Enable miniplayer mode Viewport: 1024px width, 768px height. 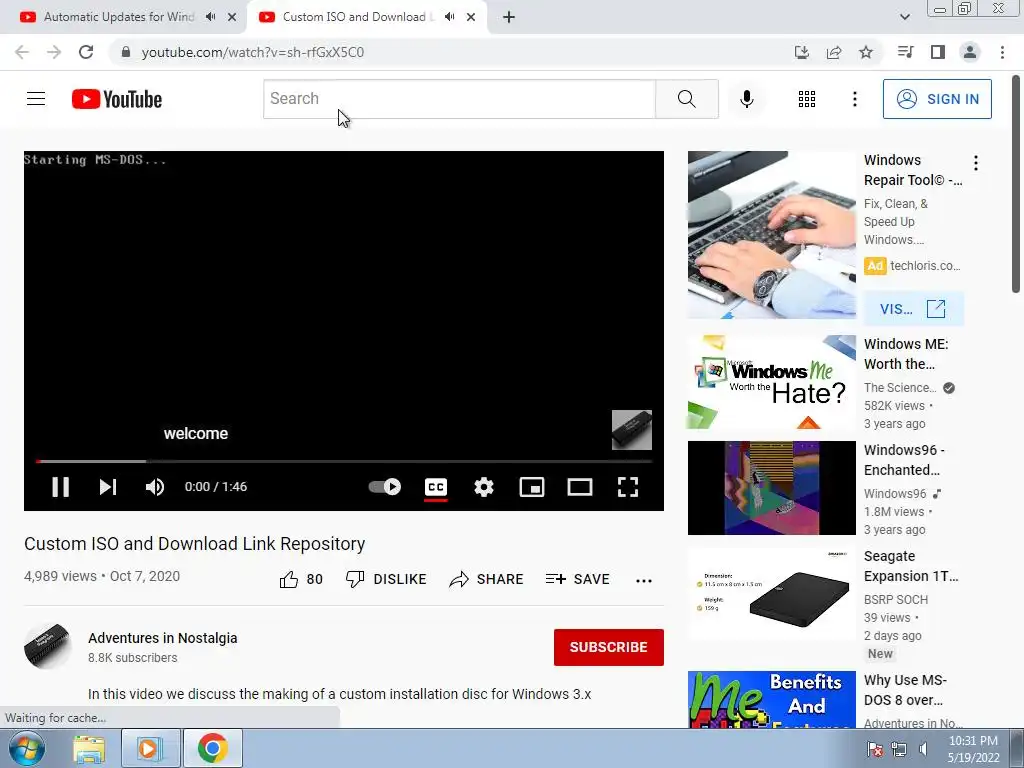(x=532, y=487)
